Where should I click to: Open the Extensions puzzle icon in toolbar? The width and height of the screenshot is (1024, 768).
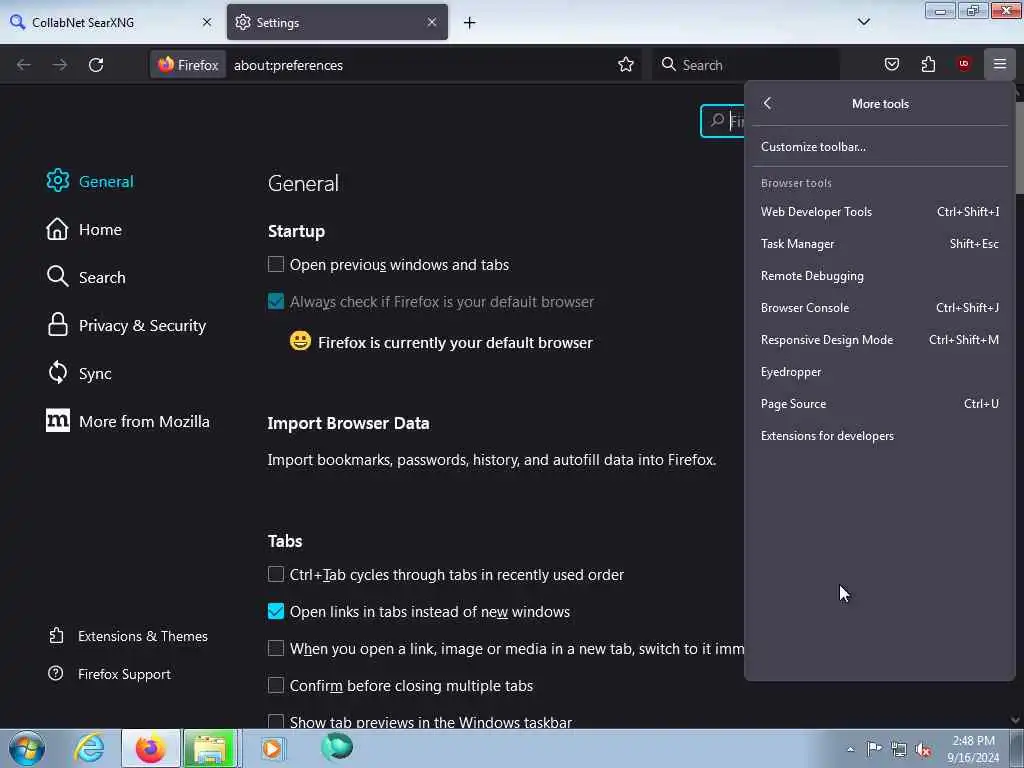pyautogui.click(x=928, y=64)
